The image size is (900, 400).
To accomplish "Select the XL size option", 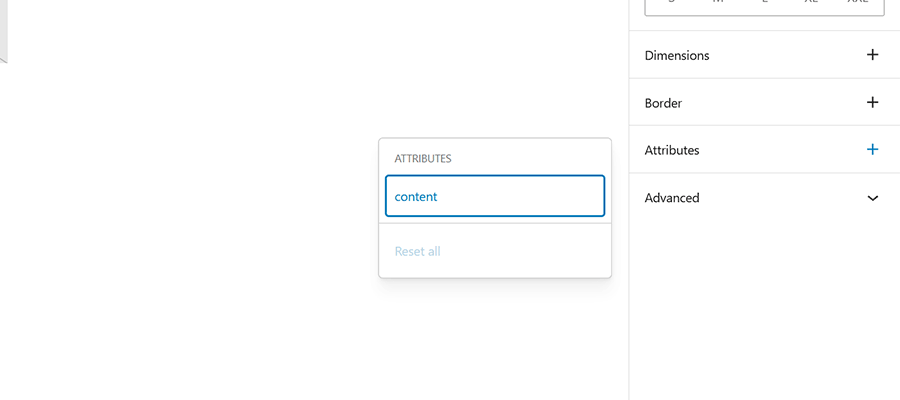I will point(811,3).
